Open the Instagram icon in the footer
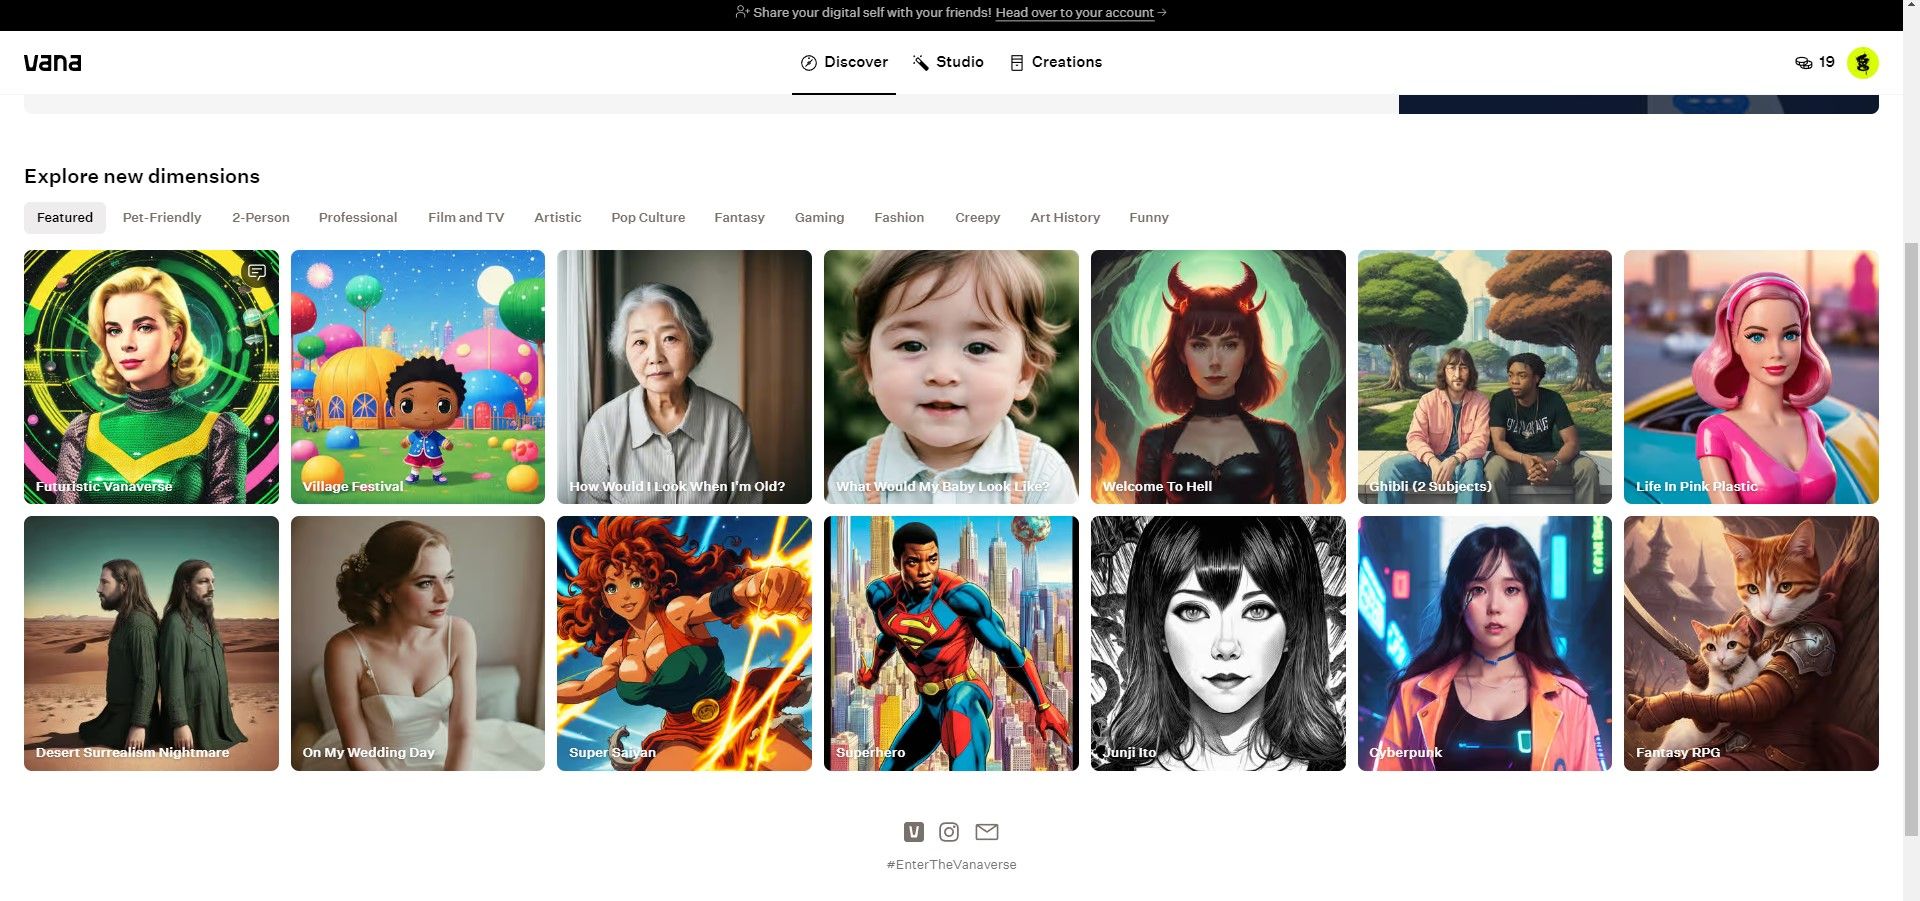The height and width of the screenshot is (901, 1920). [x=948, y=831]
